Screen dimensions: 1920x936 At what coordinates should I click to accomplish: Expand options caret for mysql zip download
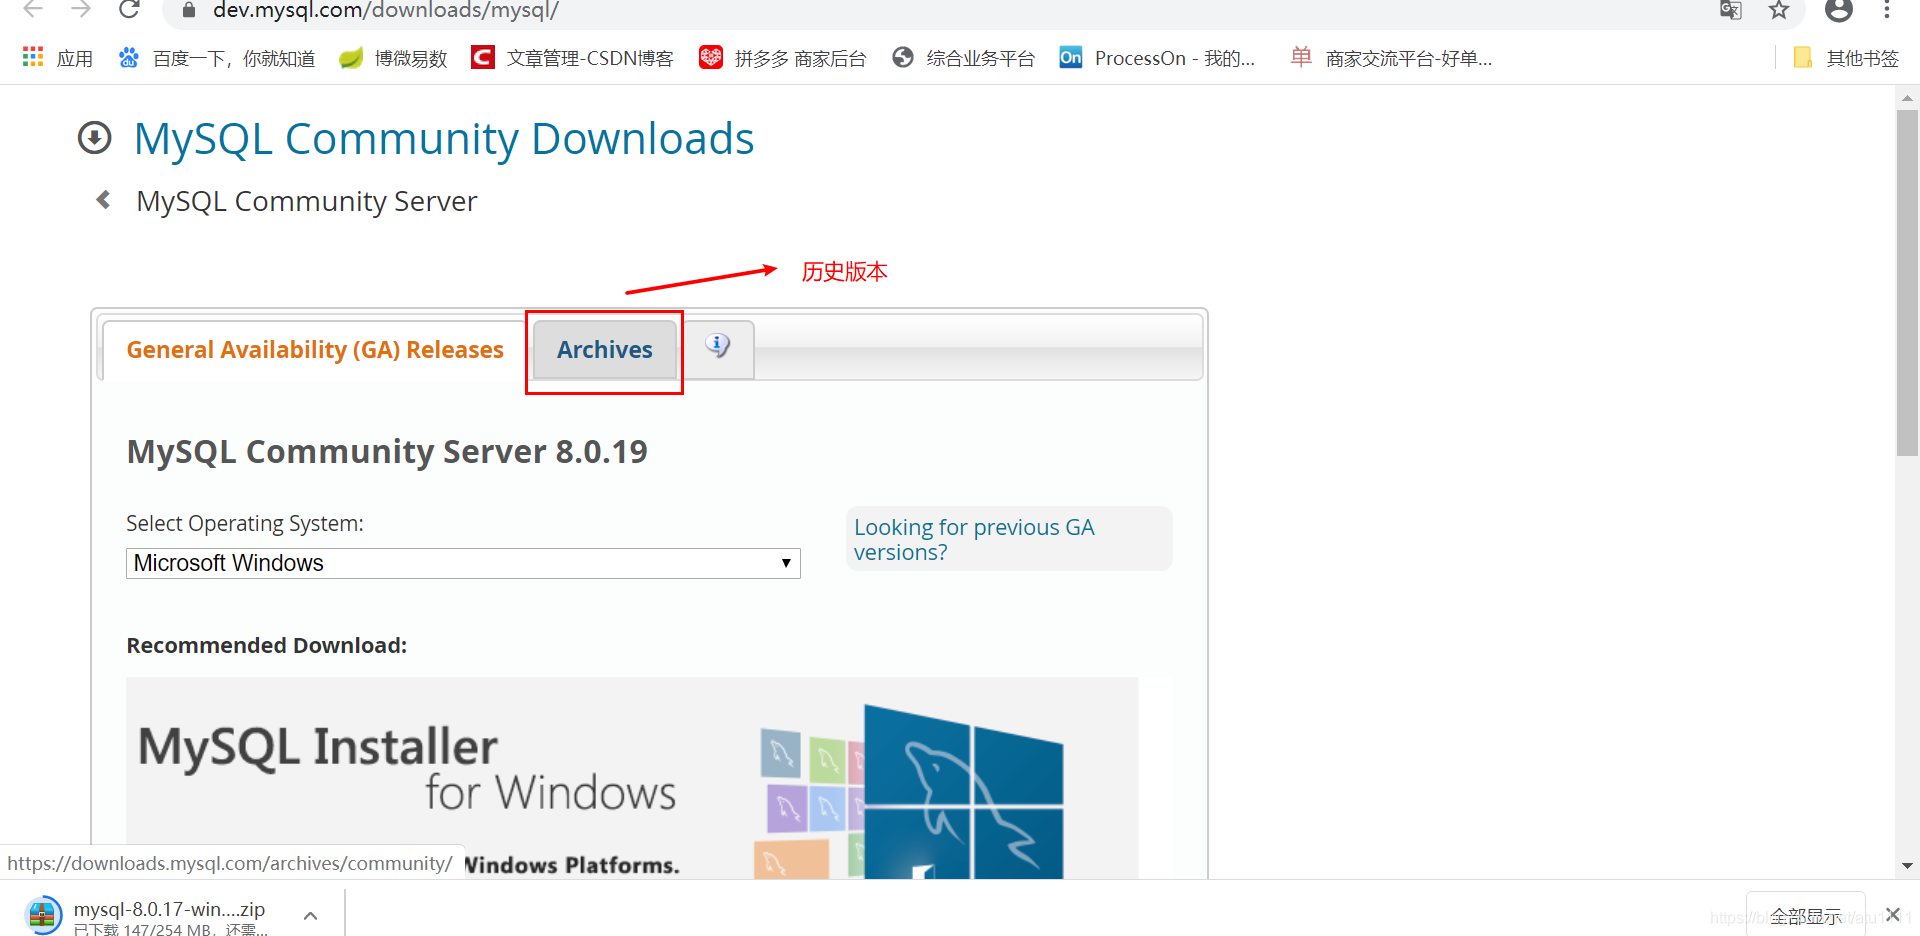[x=310, y=915]
